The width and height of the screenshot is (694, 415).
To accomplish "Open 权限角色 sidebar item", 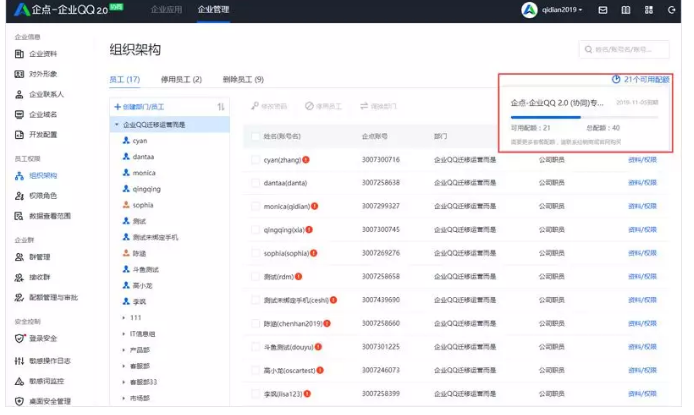I will pos(36,196).
